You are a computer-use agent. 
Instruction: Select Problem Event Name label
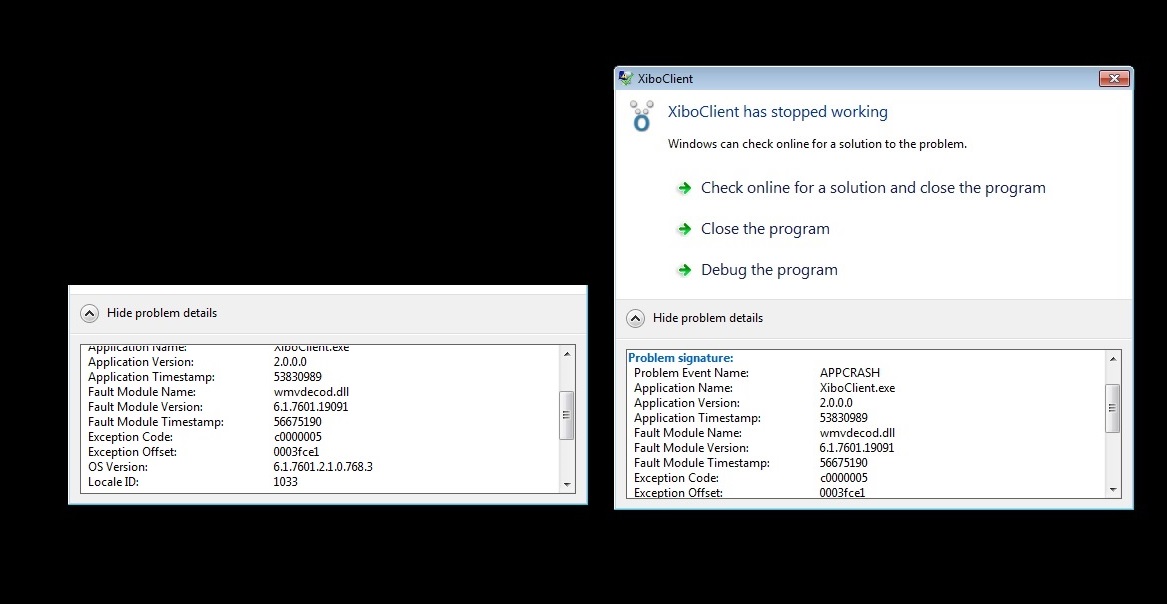(691, 373)
